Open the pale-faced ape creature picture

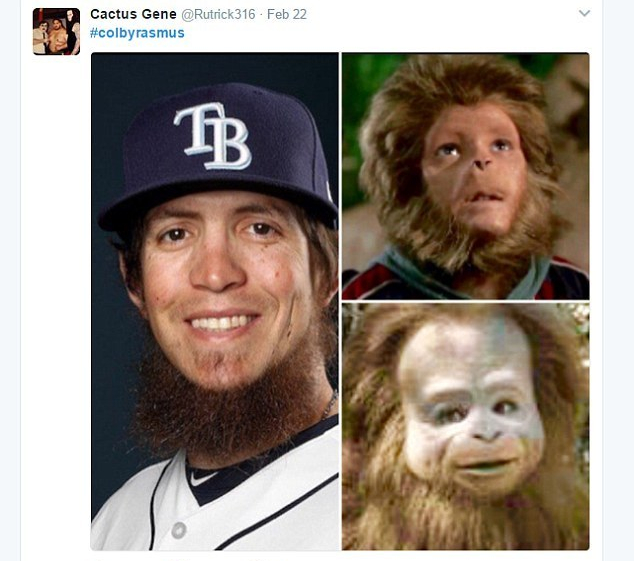pyautogui.click(x=465, y=427)
